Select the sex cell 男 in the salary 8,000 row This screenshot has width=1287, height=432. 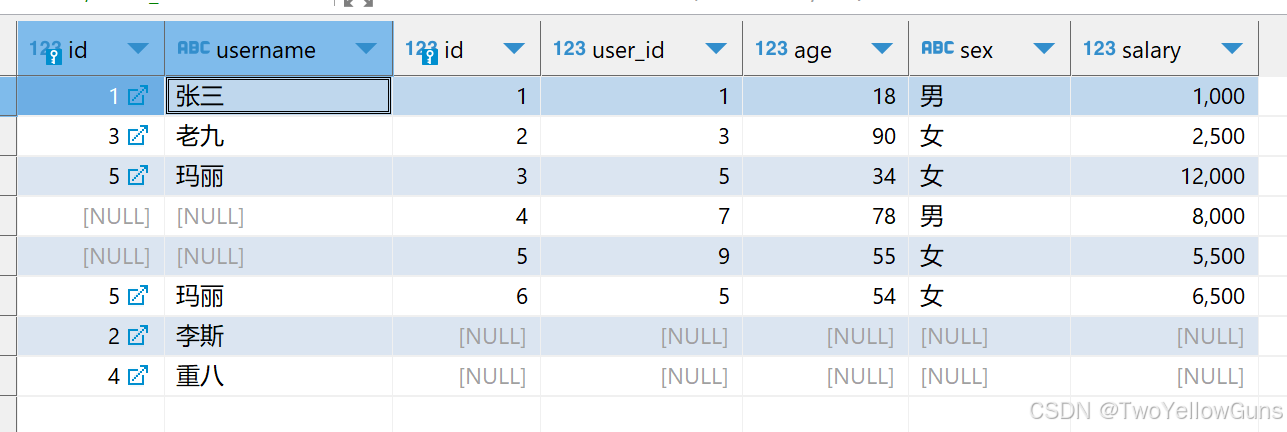point(989,216)
